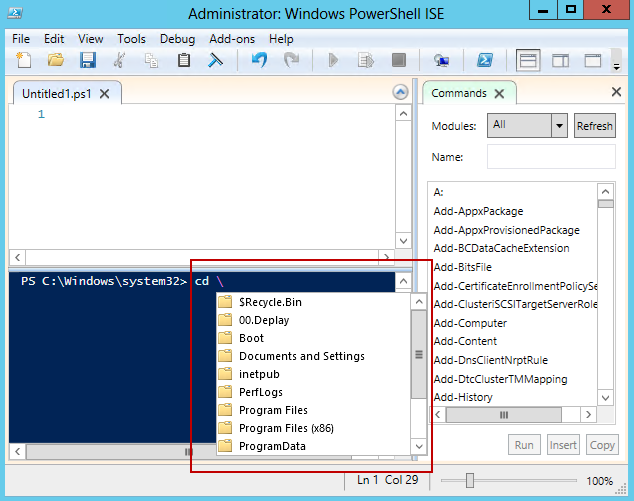Undo the last action
Image resolution: width=634 pixels, height=501 pixels.
click(x=259, y=61)
